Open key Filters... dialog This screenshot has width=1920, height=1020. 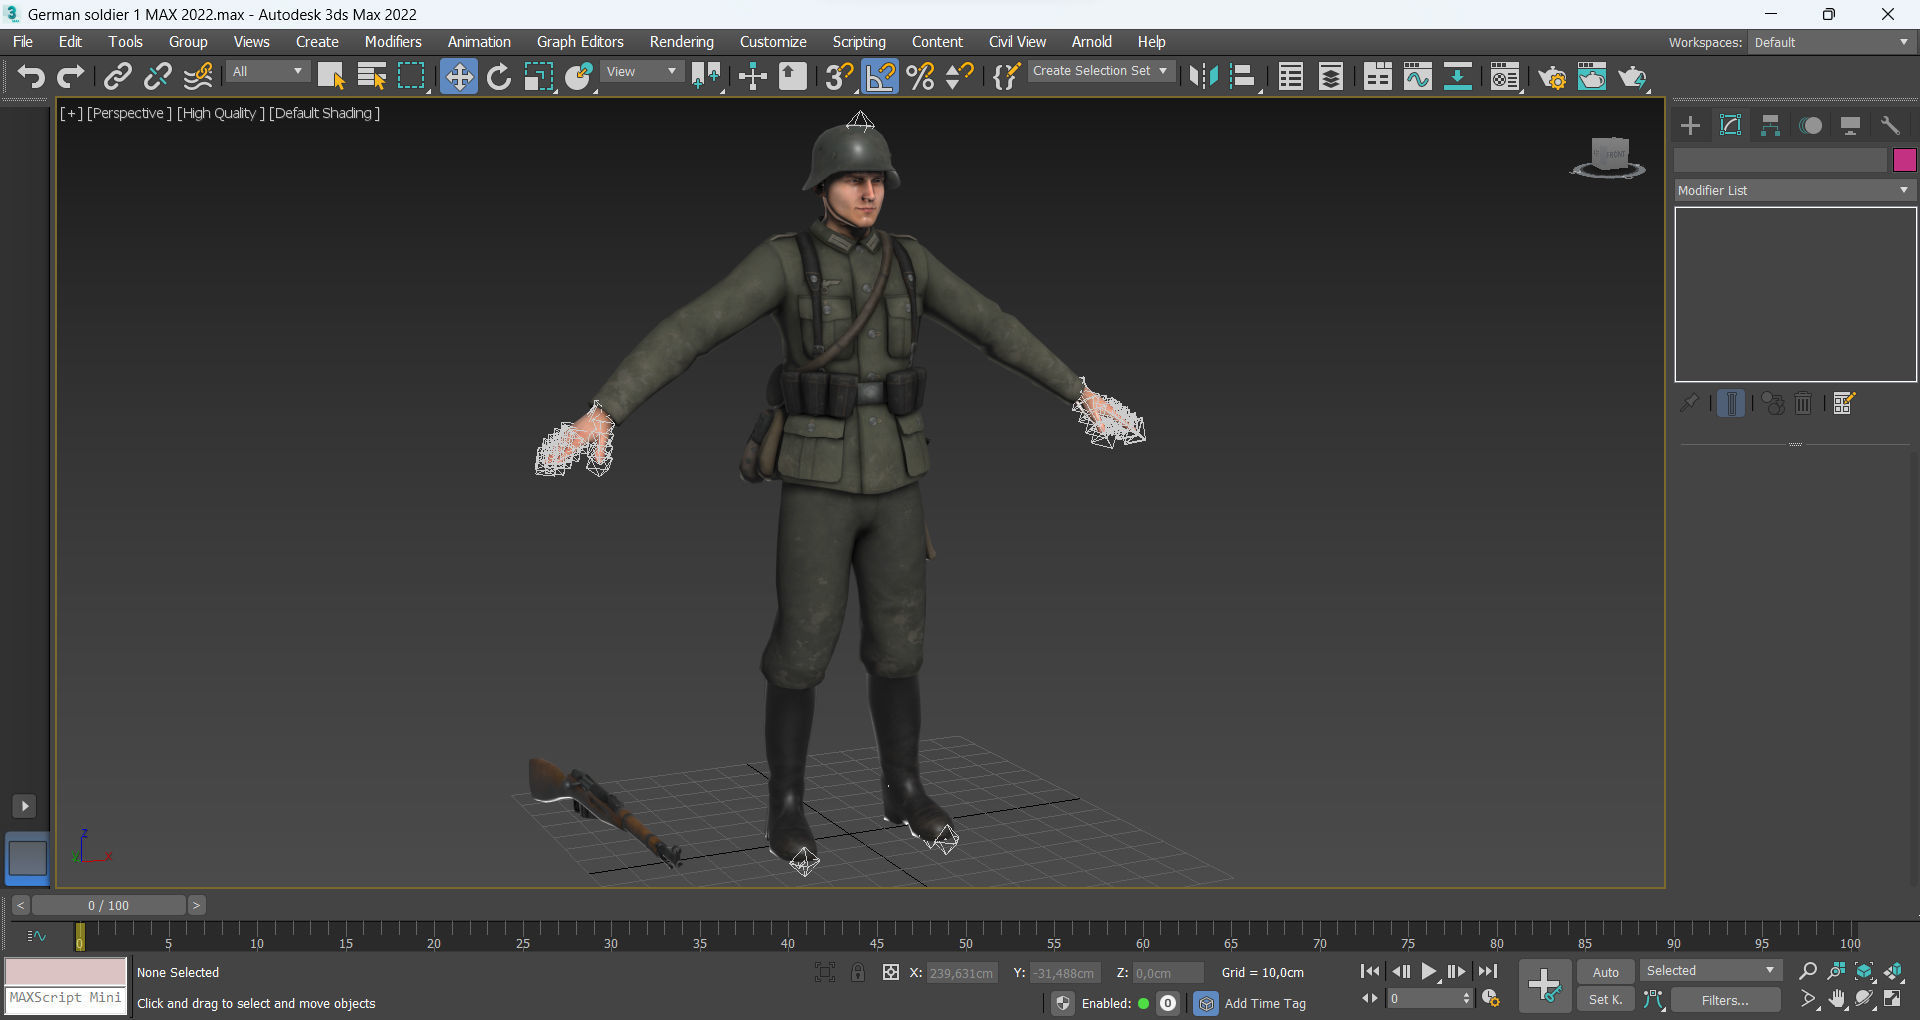click(x=1725, y=999)
